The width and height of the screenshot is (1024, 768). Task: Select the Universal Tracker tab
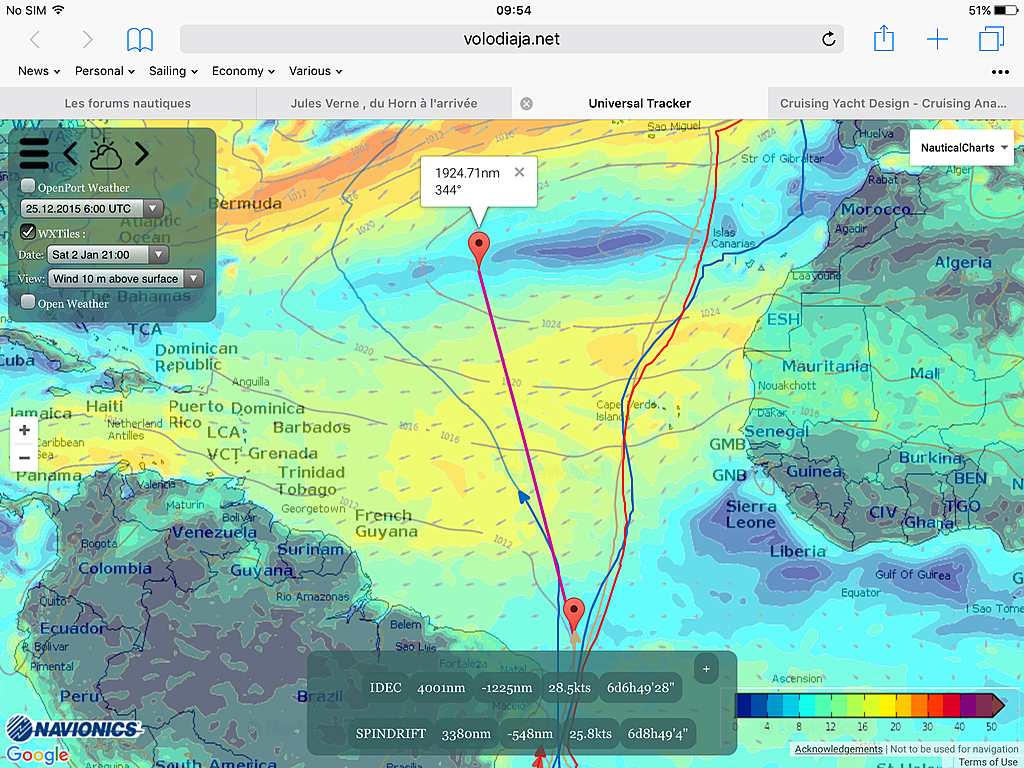click(x=640, y=103)
